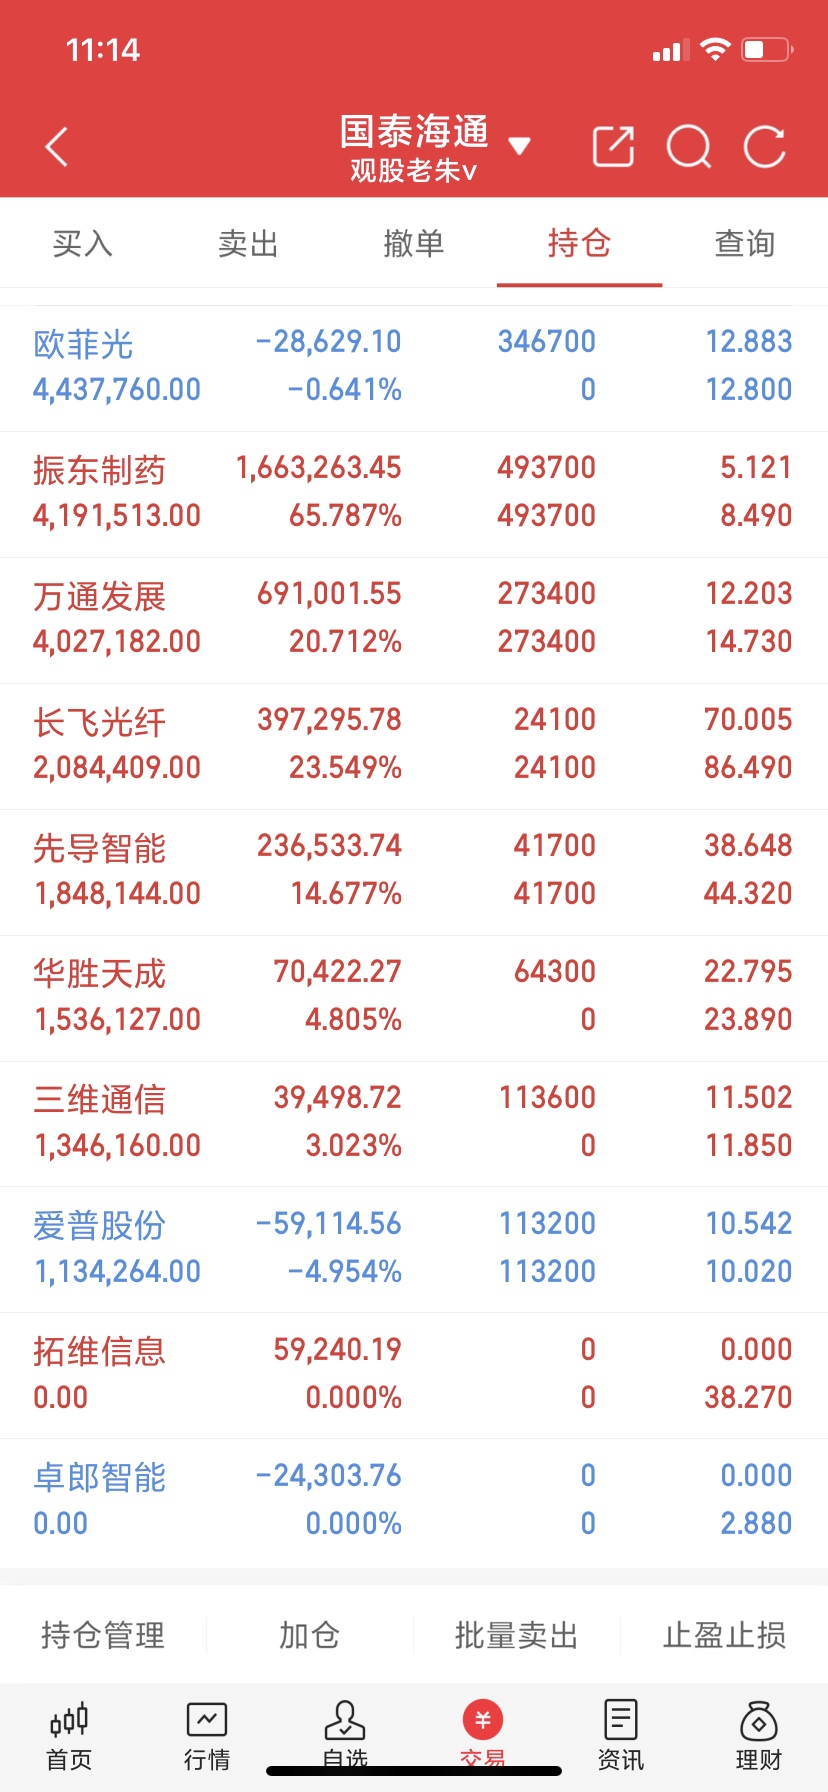828x1792 pixels.
Task: Tap the 止盈止损 button
Action: pos(724,1635)
